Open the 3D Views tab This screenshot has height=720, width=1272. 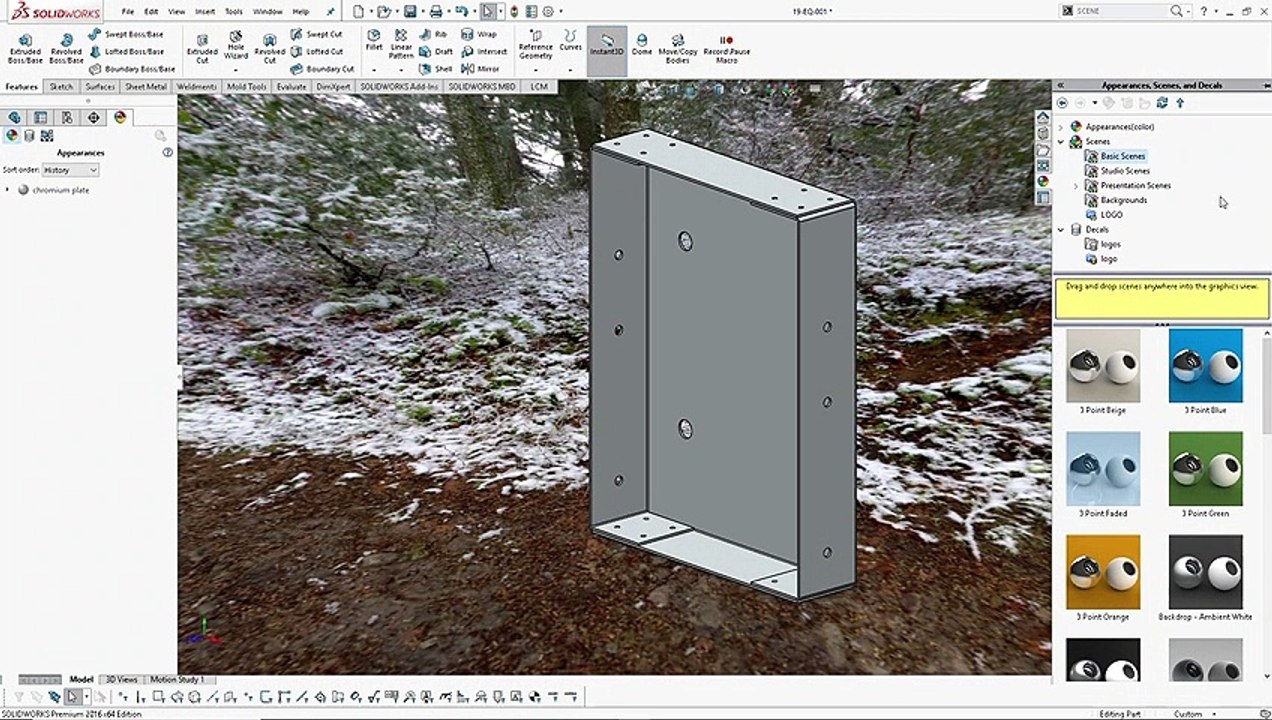122,680
